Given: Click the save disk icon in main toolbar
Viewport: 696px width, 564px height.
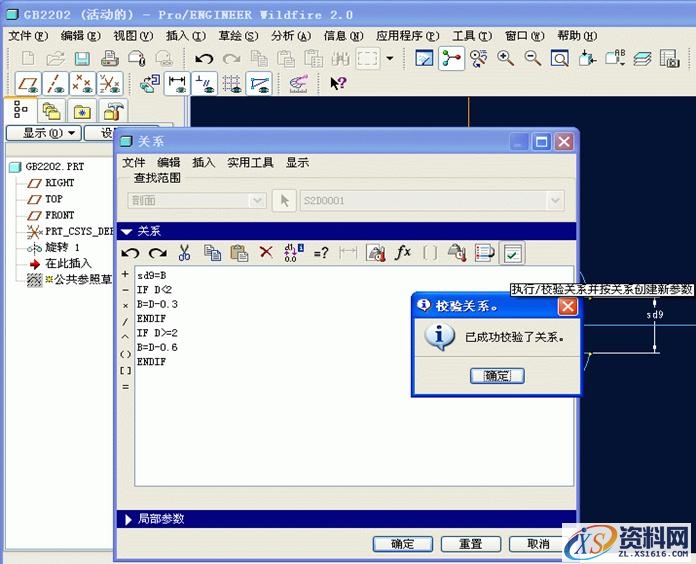Looking at the screenshot, I should pyautogui.click(x=82, y=59).
